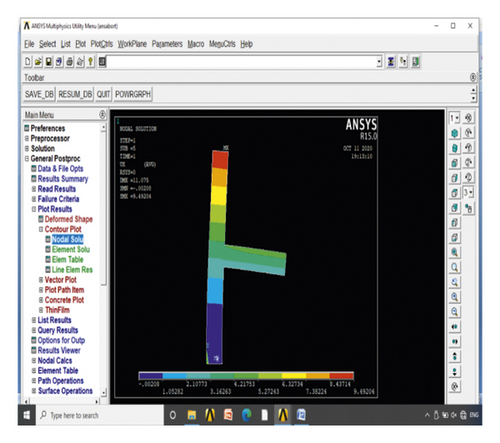Open the active window number dropdown
The width and height of the screenshot is (500, 443).
[x=455, y=118]
